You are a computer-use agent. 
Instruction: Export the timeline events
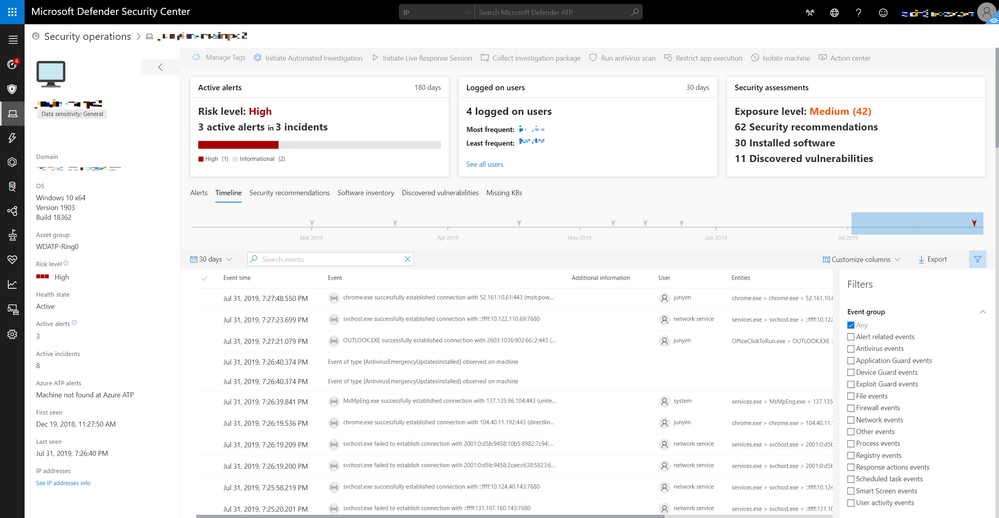pyautogui.click(x=932, y=259)
